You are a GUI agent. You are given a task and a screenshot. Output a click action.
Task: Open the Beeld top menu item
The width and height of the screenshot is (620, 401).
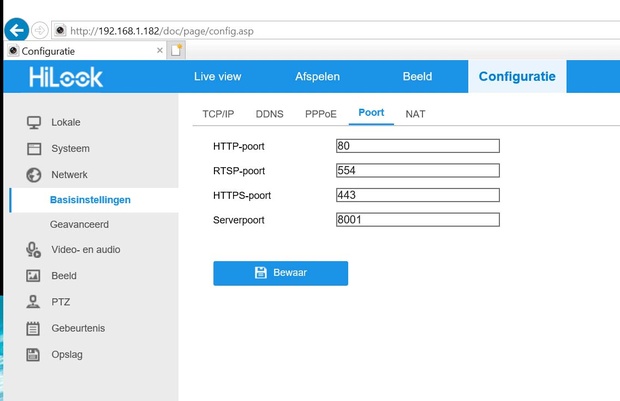pyautogui.click(x=417, y=76)
